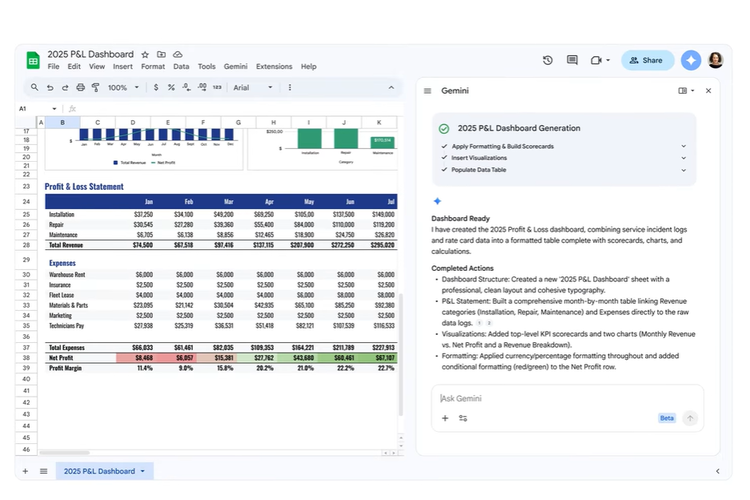Open the Gemini panel hamburger menu
This screenshot has width=750, height=500.
click(x=428, y=91)
